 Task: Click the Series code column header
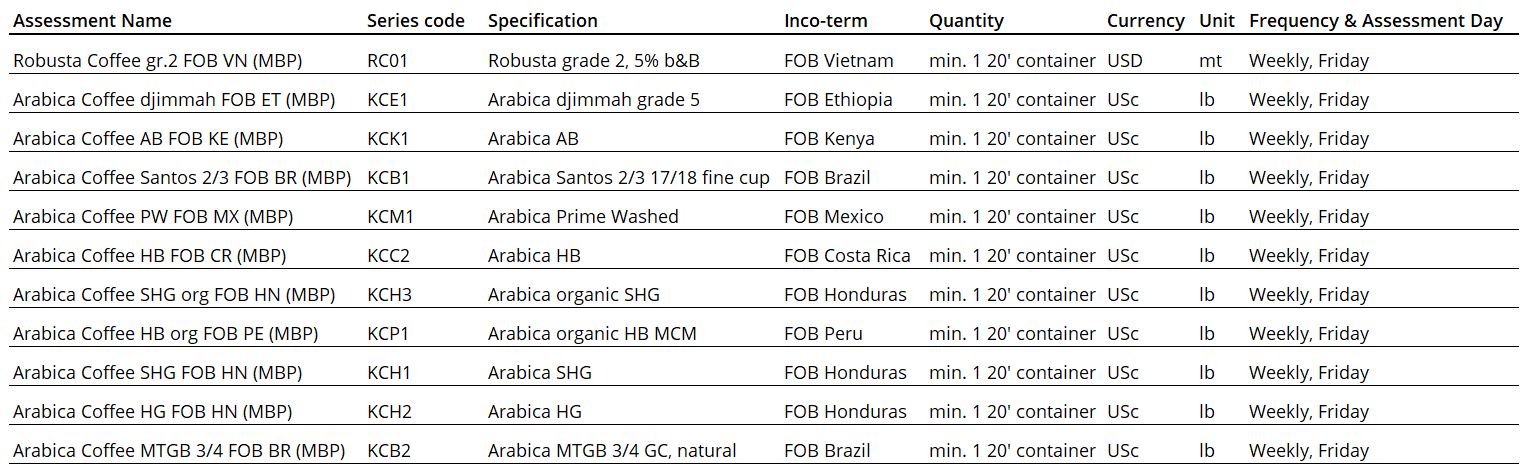pos(416,20)
